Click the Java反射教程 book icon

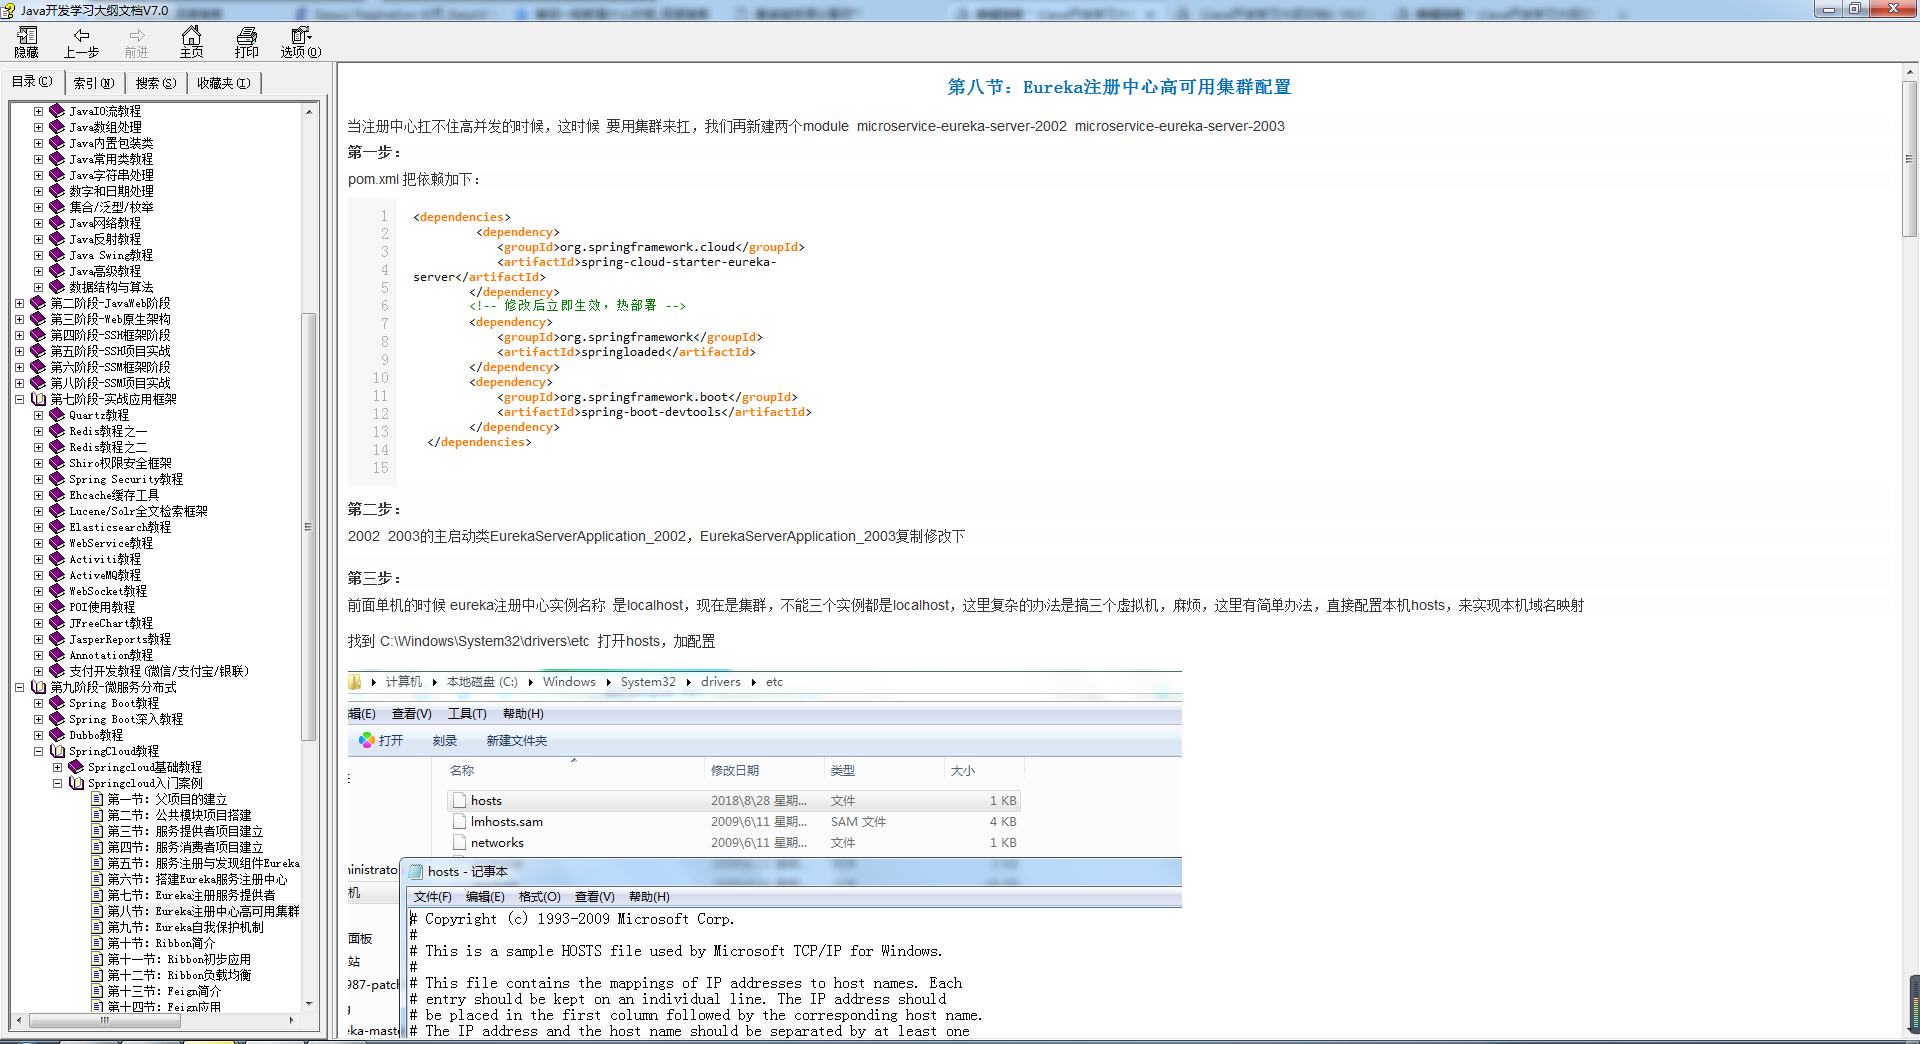click(x=57, y=239)
